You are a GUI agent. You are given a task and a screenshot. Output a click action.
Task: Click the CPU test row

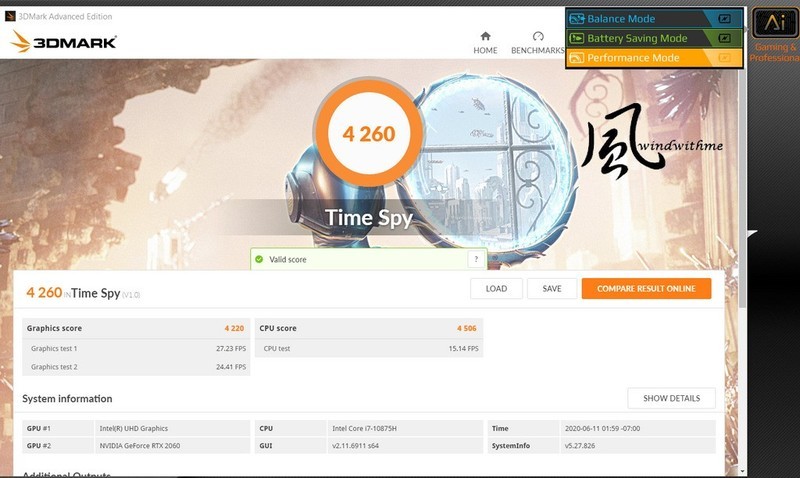click(369, 348)
